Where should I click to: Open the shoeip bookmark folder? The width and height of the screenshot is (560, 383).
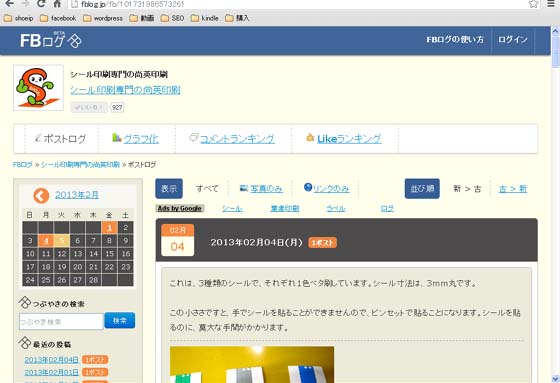(19, 18)
